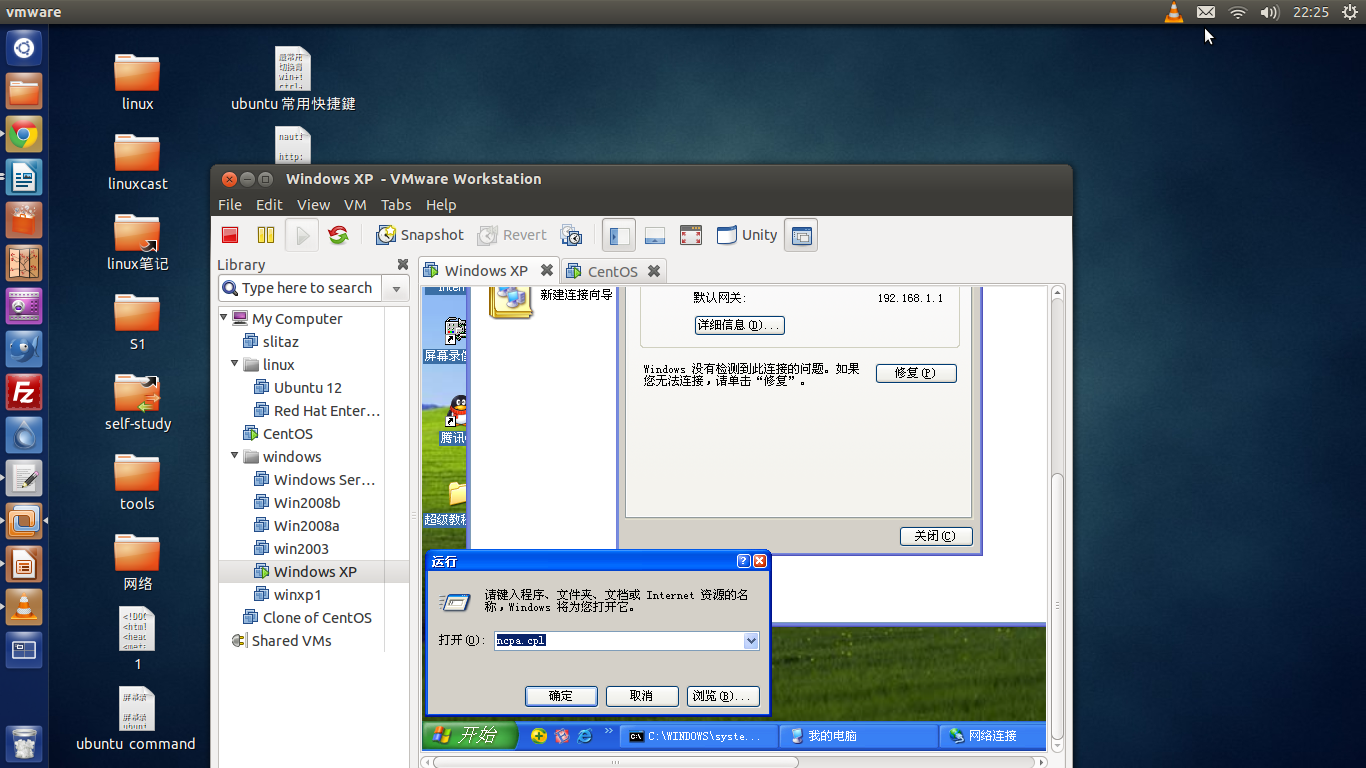Click the yellow Suspend (pause) toolbar icon
This screenshot has height=768, width=1366.
click(x=266, y=235)
